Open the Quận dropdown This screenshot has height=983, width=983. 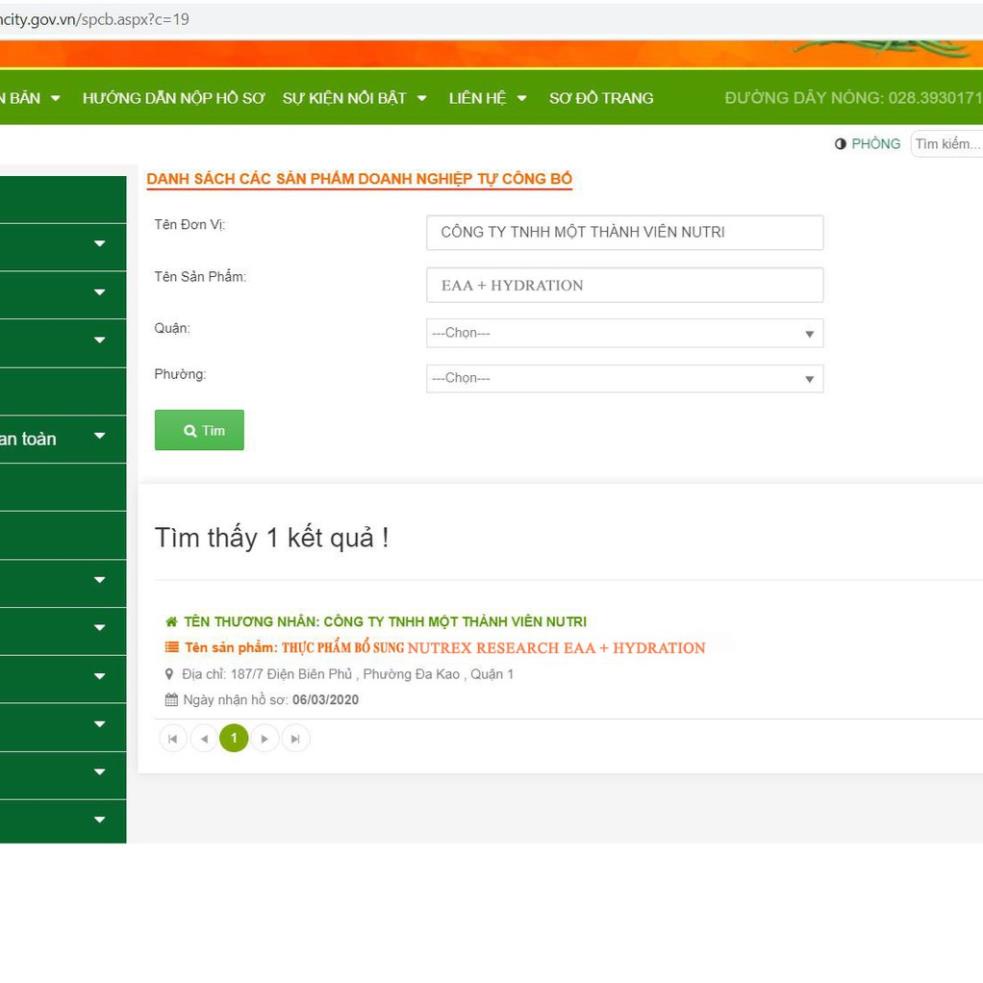click(x=624, y=333)
